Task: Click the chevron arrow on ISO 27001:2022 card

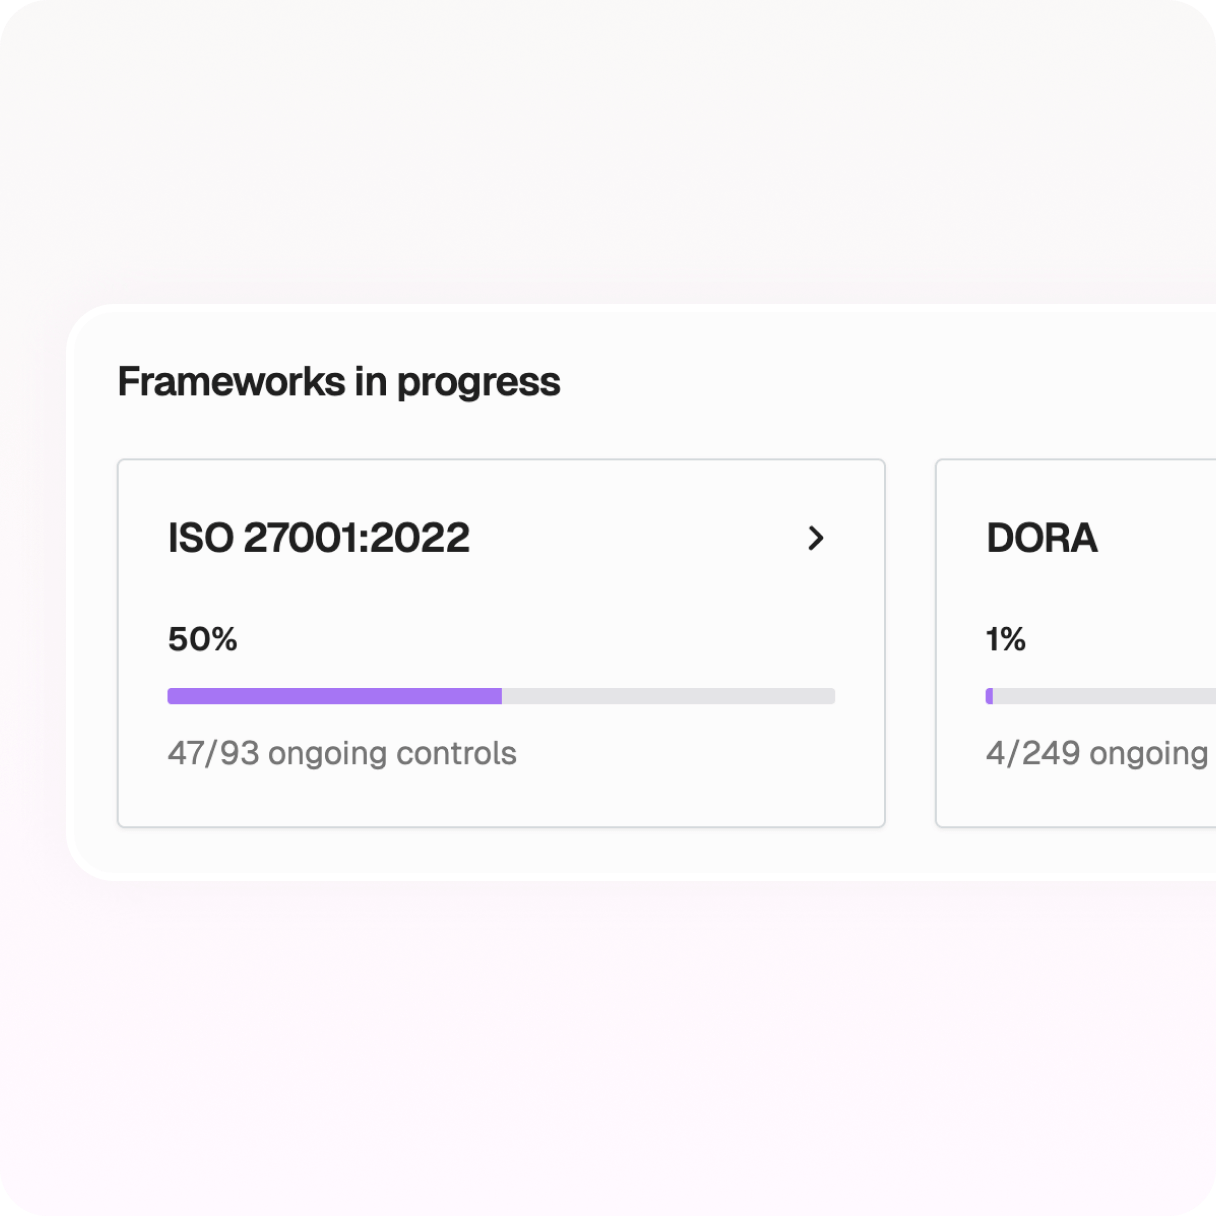Action: click(816, 538)
